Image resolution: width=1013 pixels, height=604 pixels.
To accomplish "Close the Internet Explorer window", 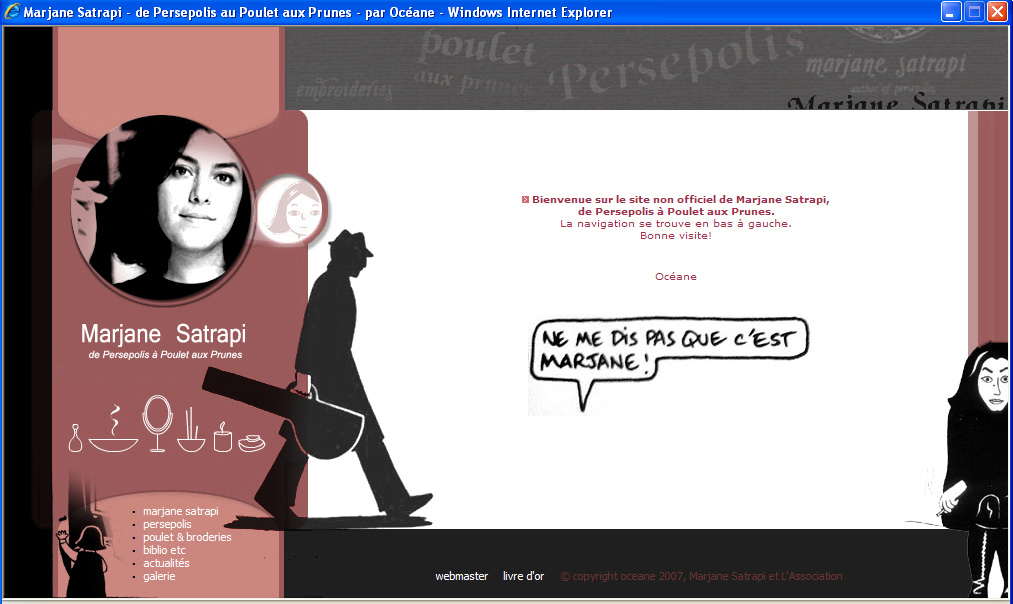I will [x=997, y=12].
